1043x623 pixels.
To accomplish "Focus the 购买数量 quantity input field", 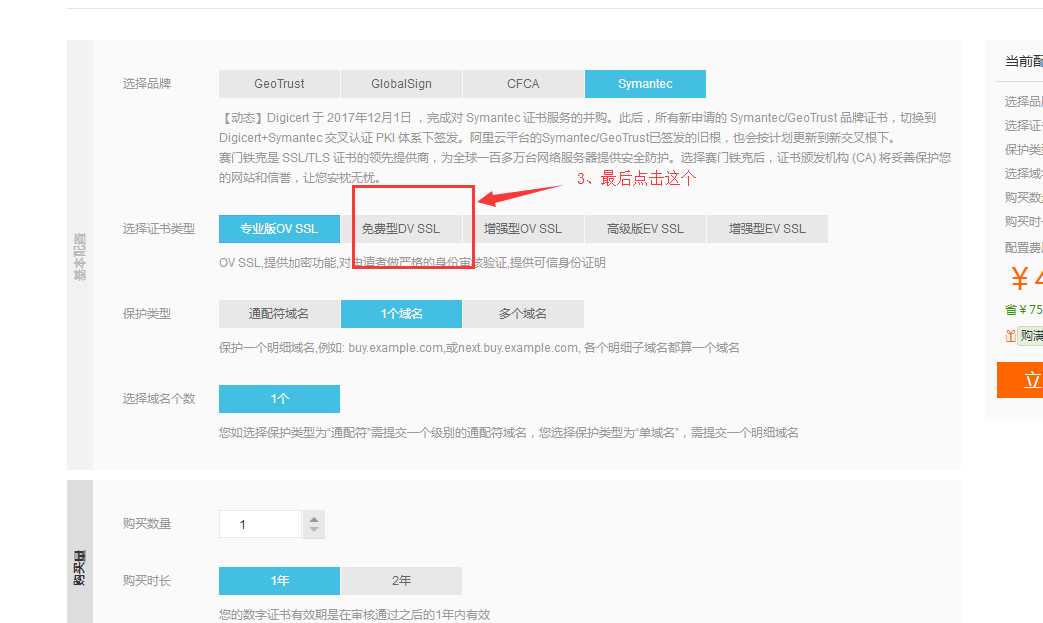I will click(261, 525).
